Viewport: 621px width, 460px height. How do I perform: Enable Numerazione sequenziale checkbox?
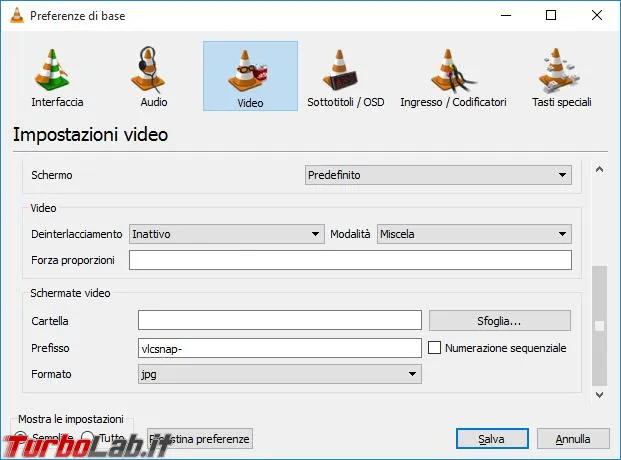click(434, 348)
